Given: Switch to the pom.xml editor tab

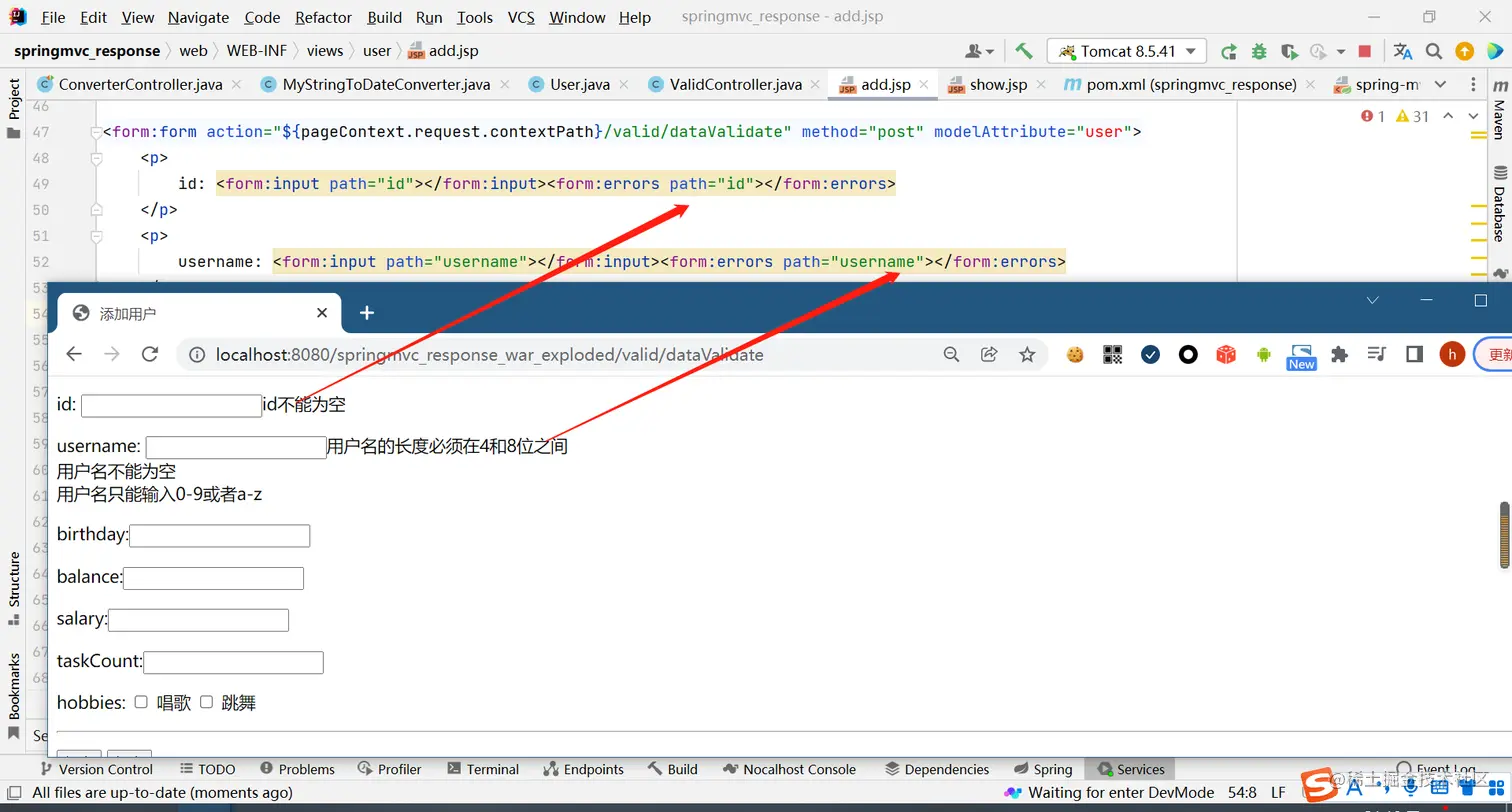Looking at the screenshot, I should 1191,85.
